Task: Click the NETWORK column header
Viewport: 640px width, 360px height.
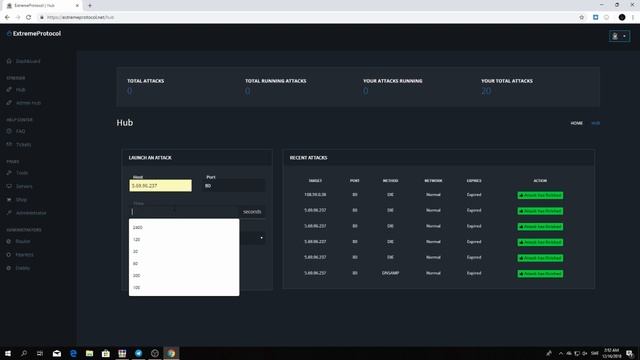Action: 433,181
